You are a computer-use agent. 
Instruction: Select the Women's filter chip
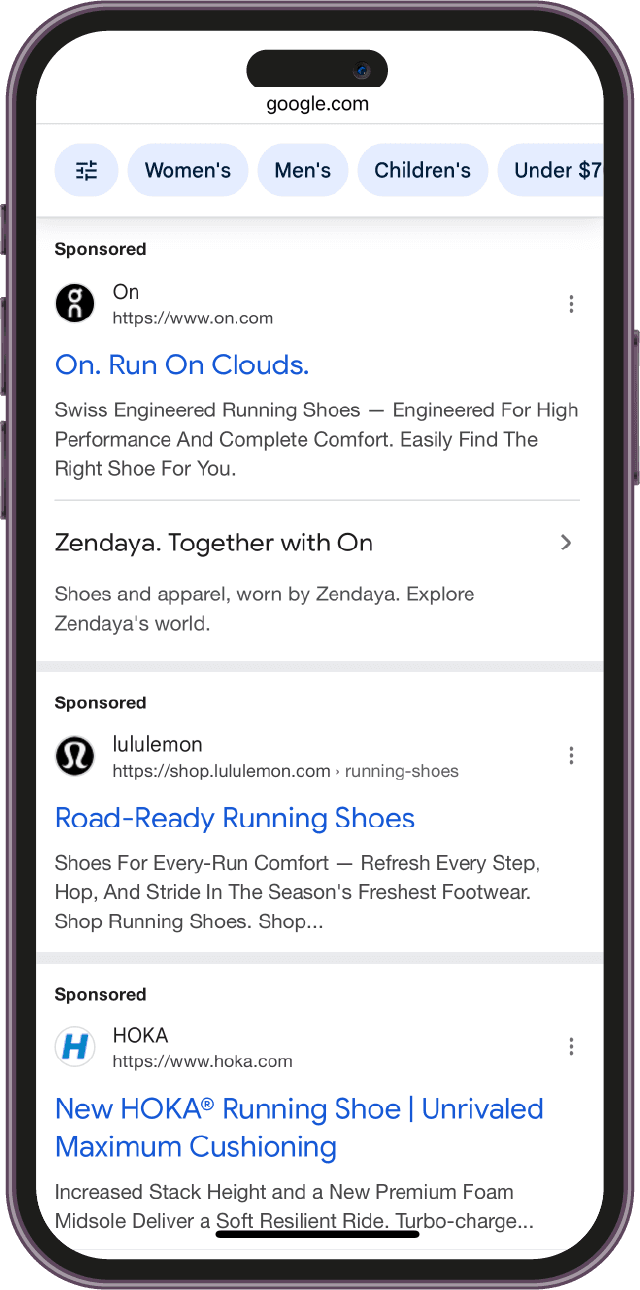pos(187,170)
